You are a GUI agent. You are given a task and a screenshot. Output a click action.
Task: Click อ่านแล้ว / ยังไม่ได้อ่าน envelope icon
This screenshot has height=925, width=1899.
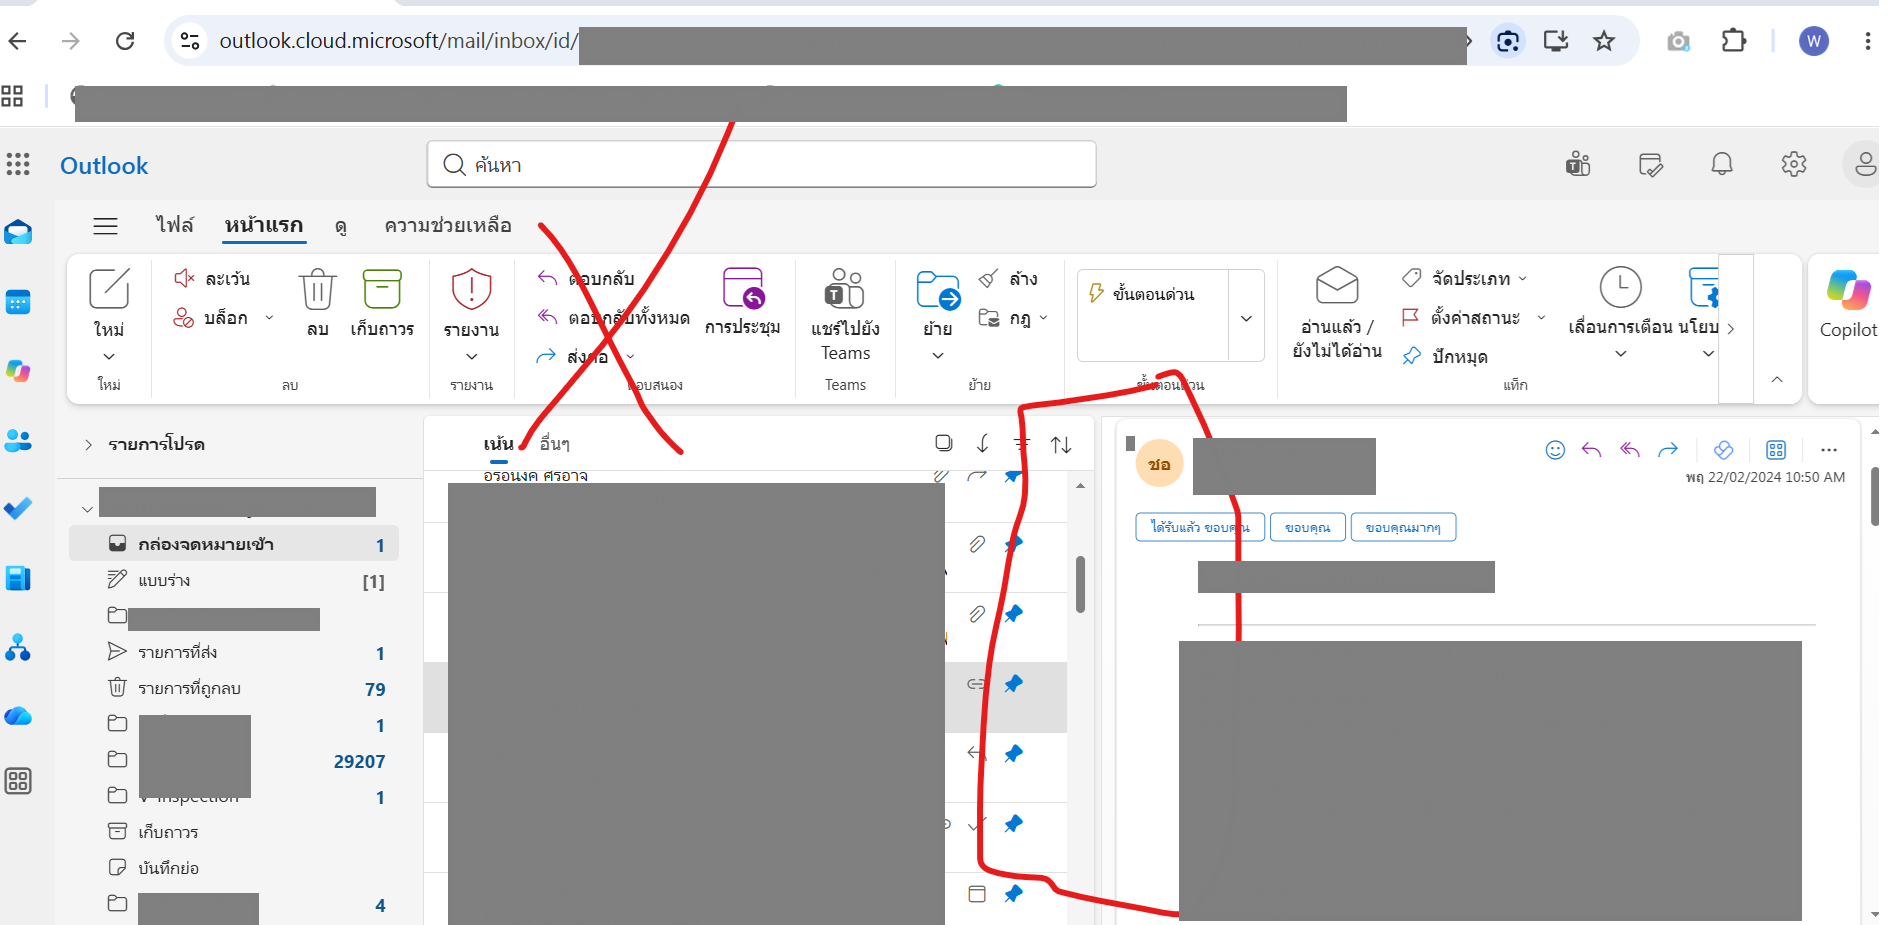click(x=1337, y=286)
